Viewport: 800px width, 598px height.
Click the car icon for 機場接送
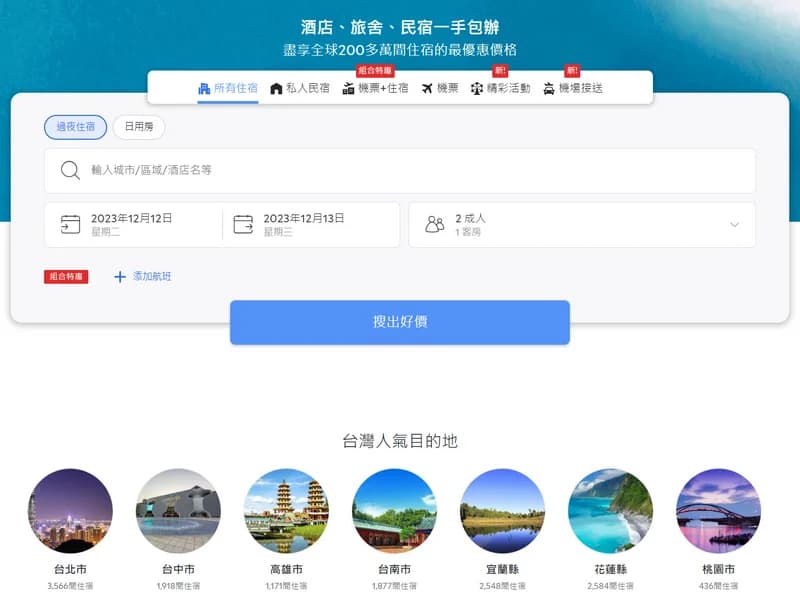tap(549, 89)
